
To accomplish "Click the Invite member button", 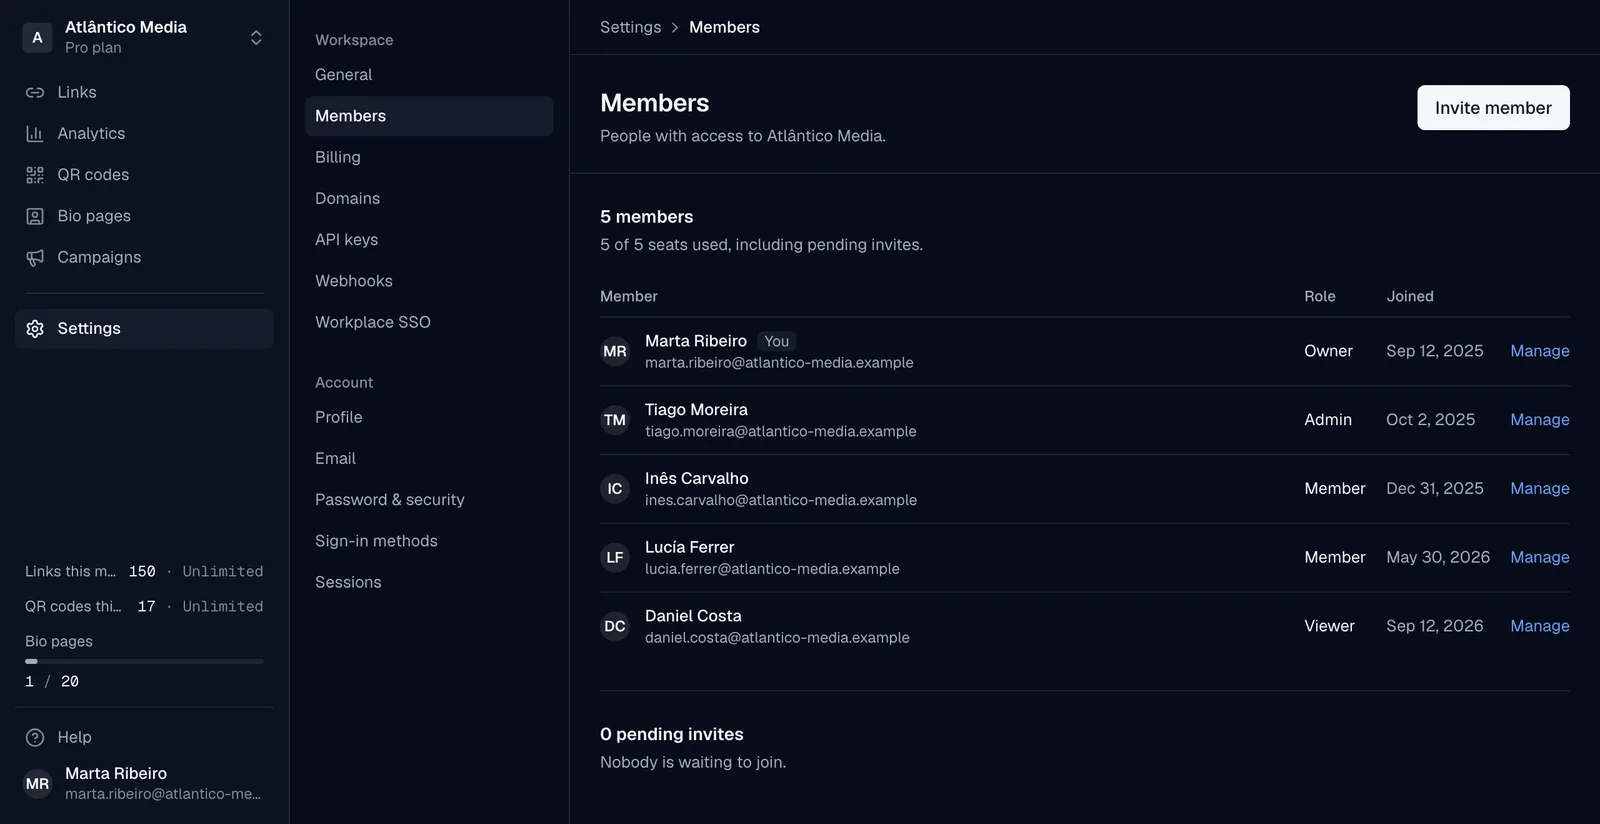I will point(1493,108).
